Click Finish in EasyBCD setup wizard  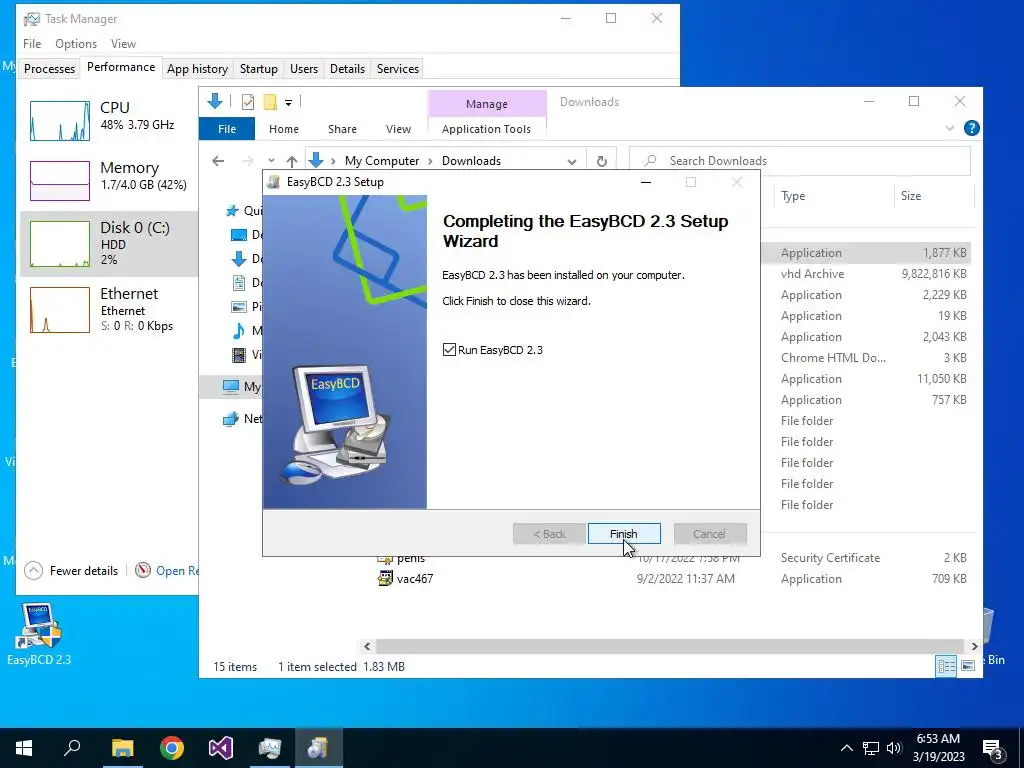coord(624,534)
